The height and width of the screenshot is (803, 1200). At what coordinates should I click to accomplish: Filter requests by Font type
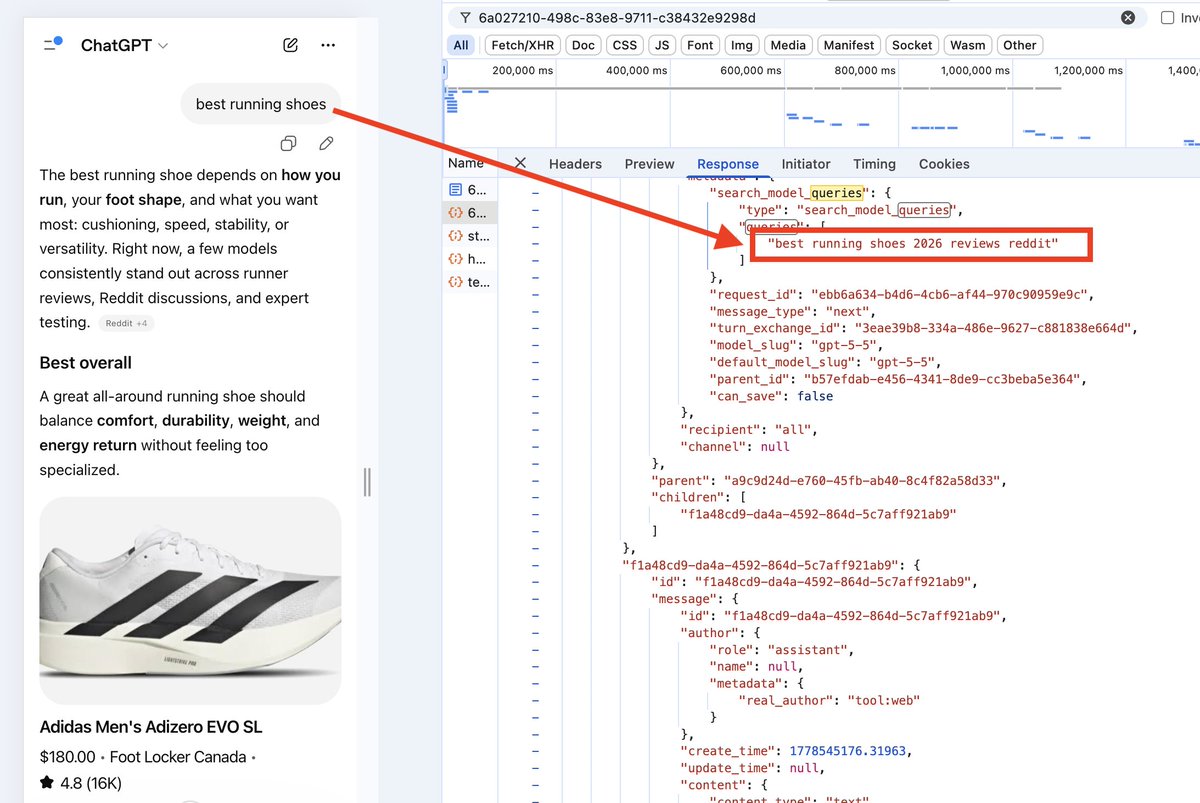[x=701, y=45]
